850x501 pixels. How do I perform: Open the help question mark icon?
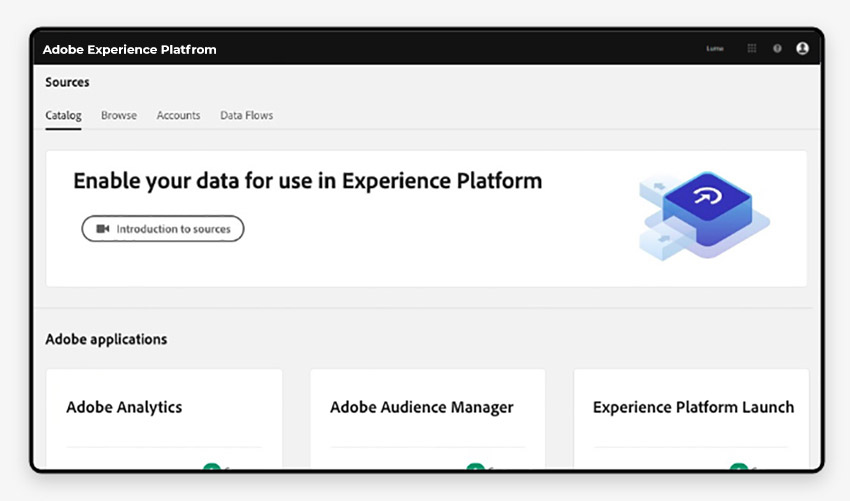pos(777,48)
